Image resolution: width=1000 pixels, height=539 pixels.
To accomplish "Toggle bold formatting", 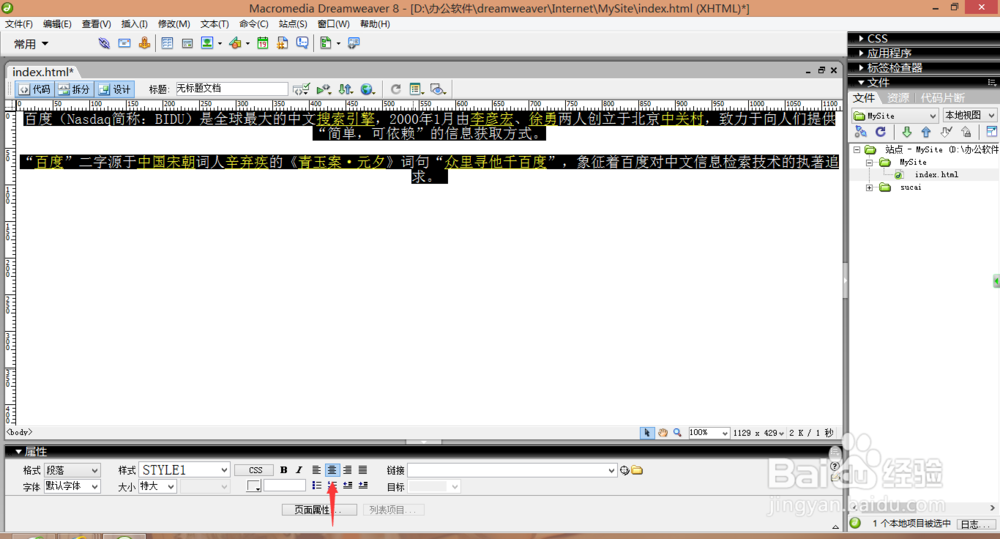I will 284,470.
